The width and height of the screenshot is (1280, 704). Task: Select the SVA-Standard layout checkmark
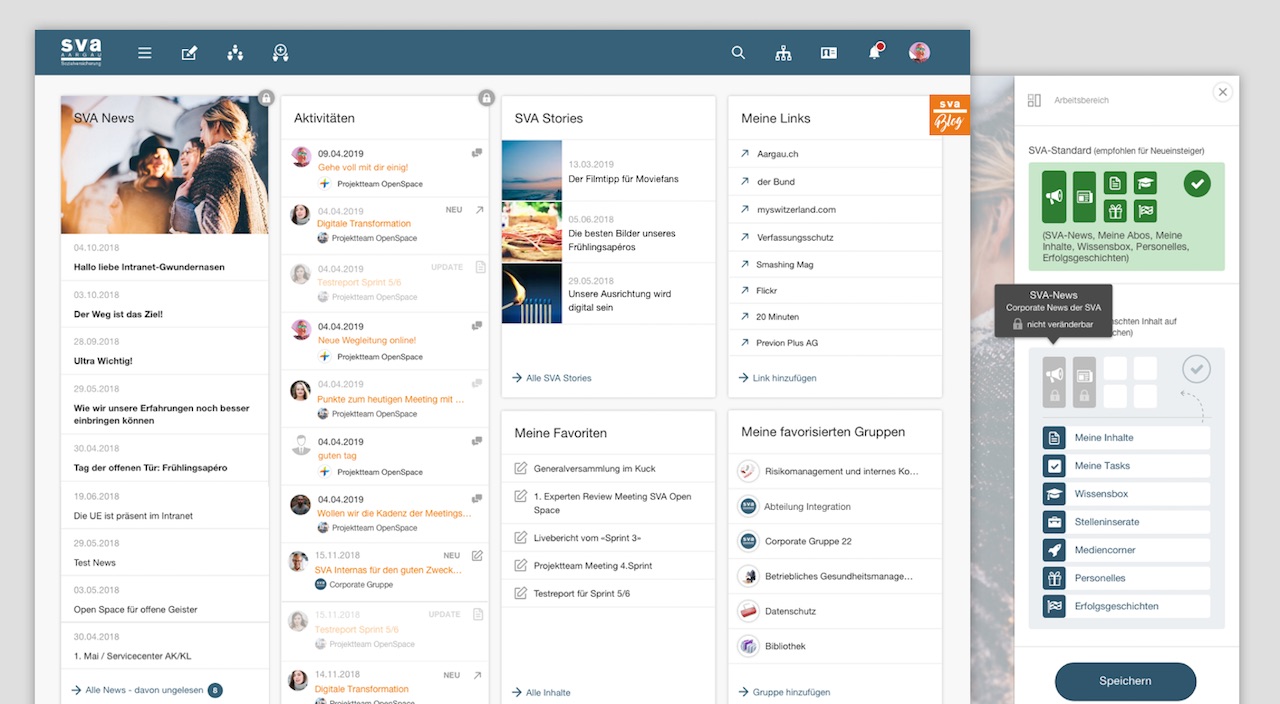(1197, 184)
